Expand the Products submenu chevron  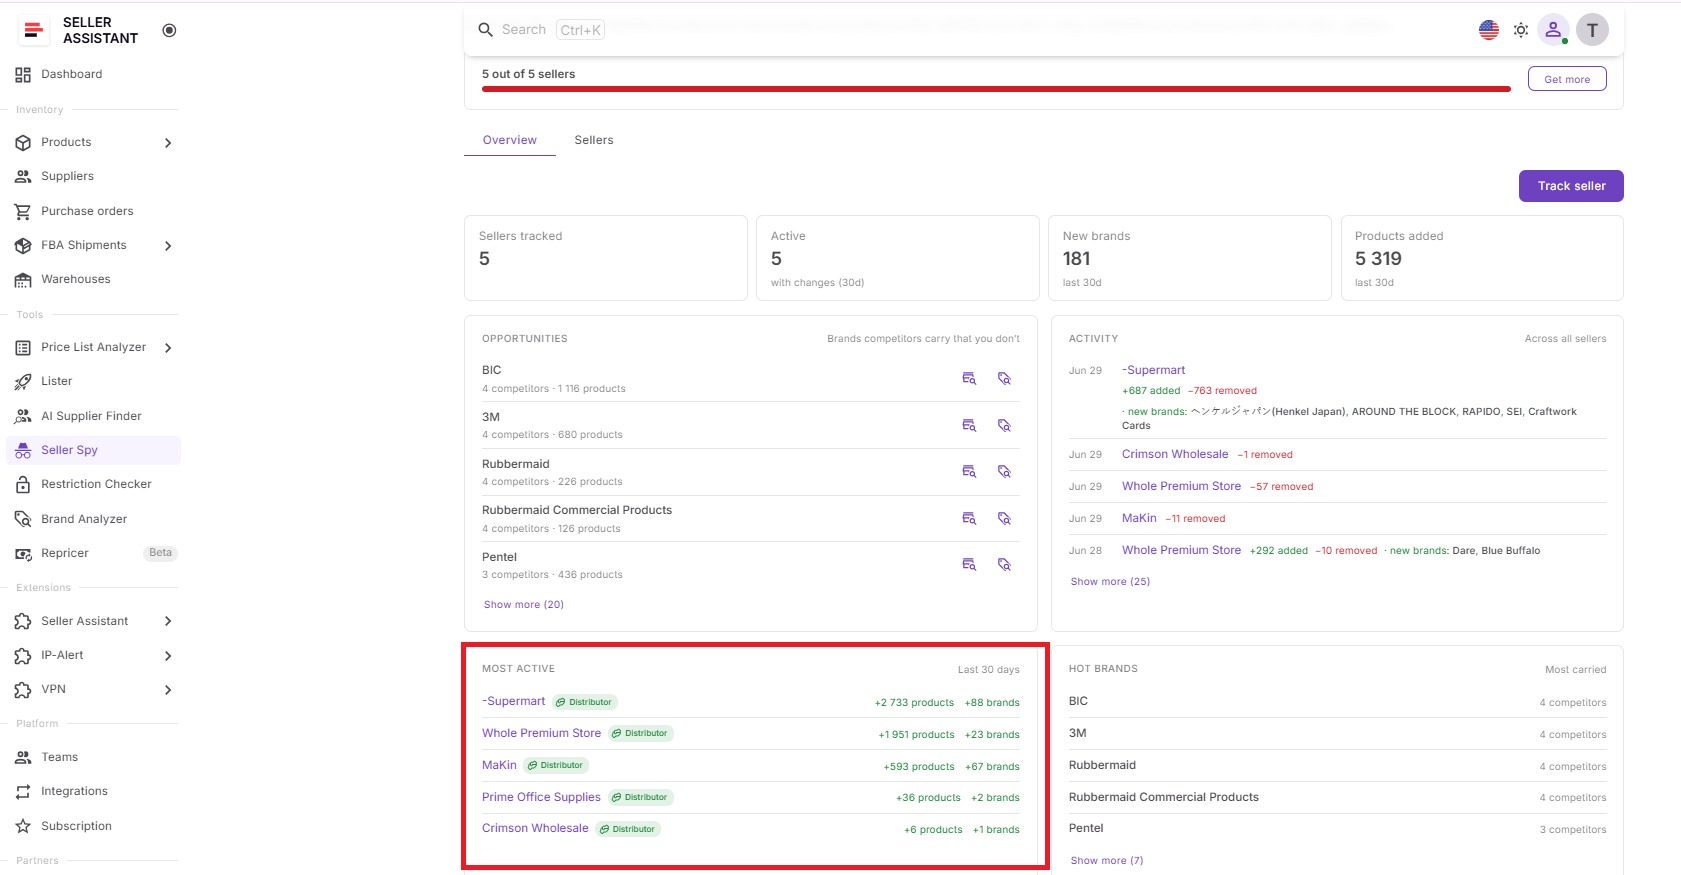(x=168, y=143)
